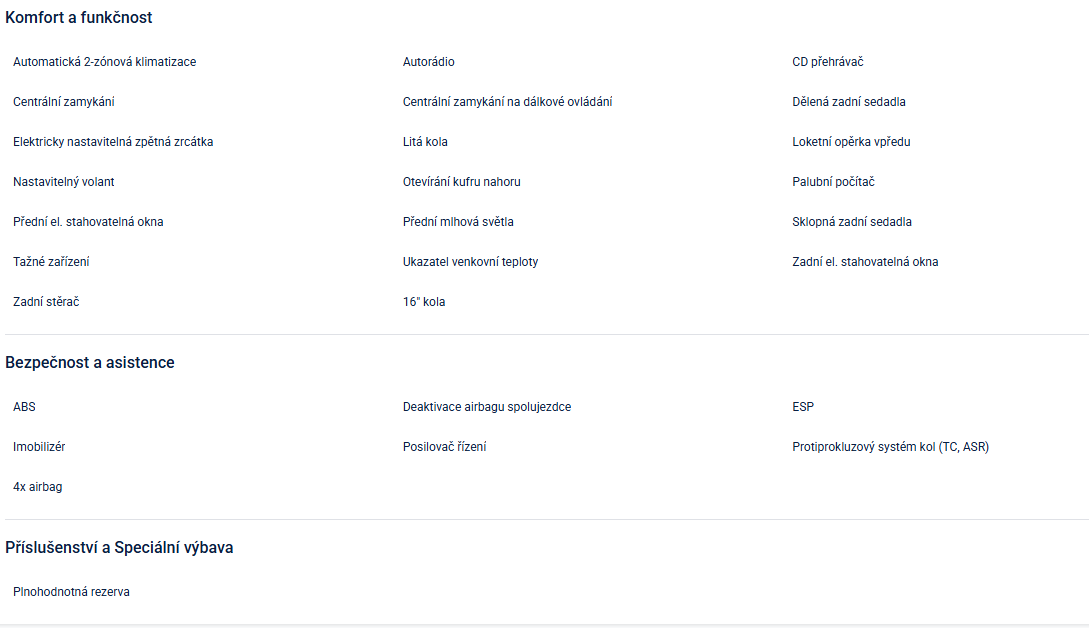Click the 'Bezpečnost a asistence' heading
This screenshot has height=628, width=1089.
90,363
